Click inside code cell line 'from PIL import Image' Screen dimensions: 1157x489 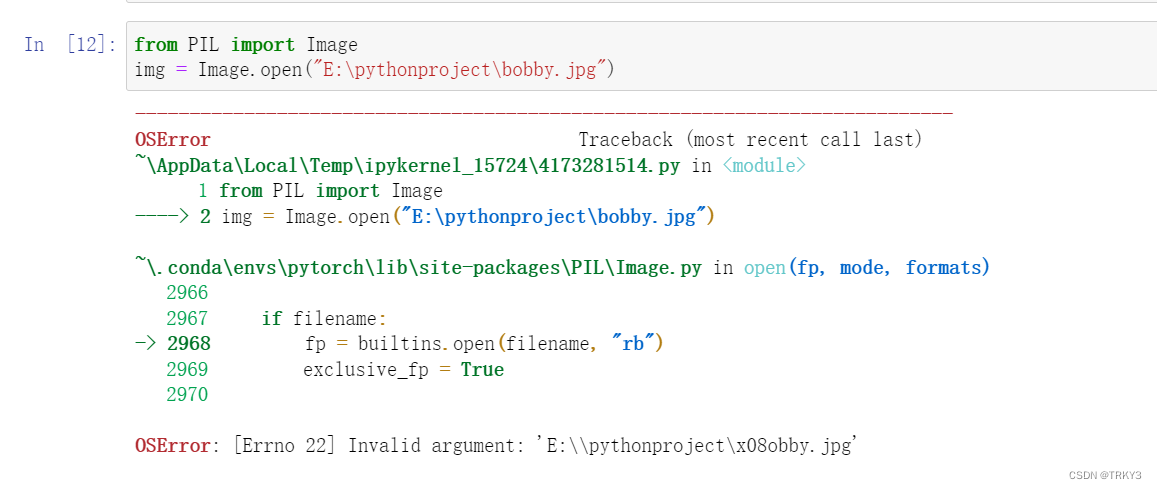click(x=246, y=44)
